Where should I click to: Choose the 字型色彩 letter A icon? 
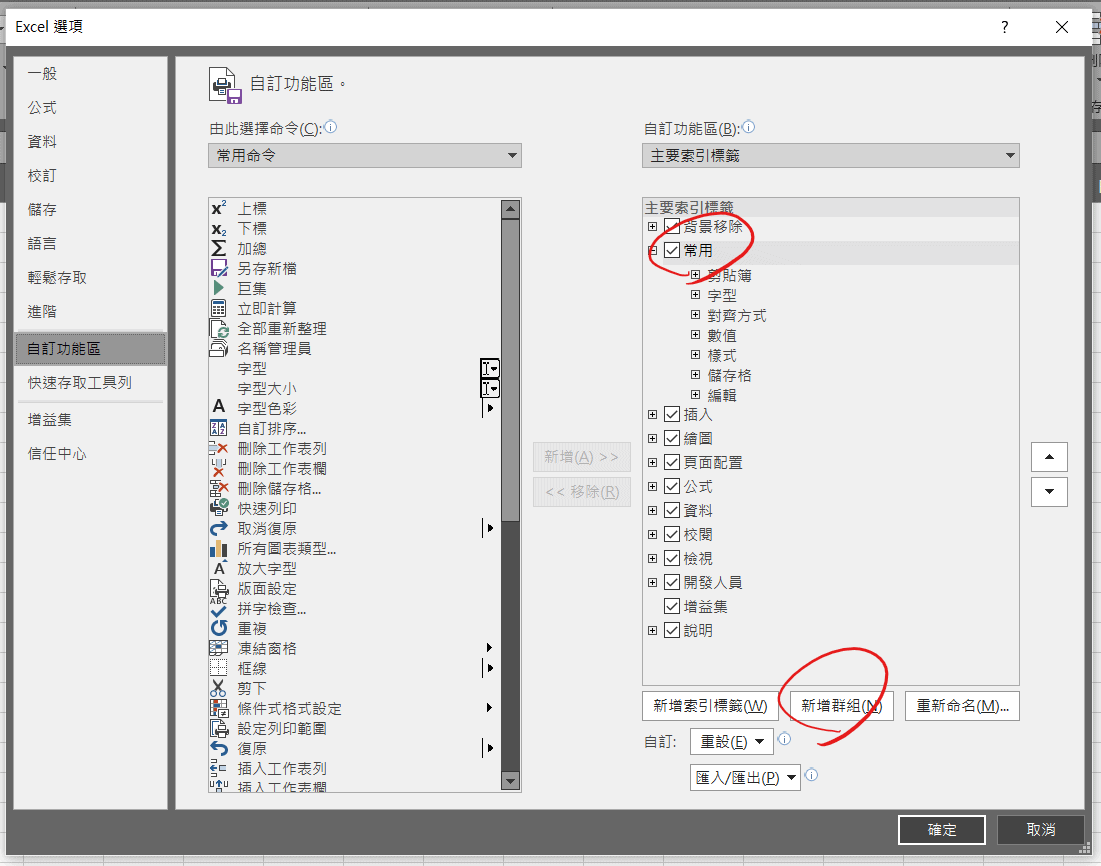[218, 408]
